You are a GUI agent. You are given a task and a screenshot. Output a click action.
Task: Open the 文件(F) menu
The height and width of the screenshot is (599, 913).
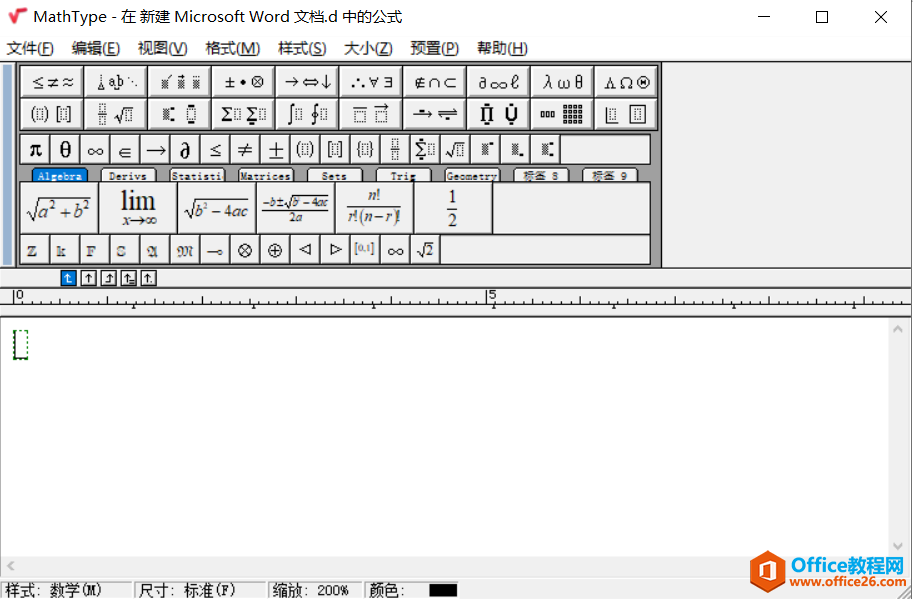pos(30,48)
